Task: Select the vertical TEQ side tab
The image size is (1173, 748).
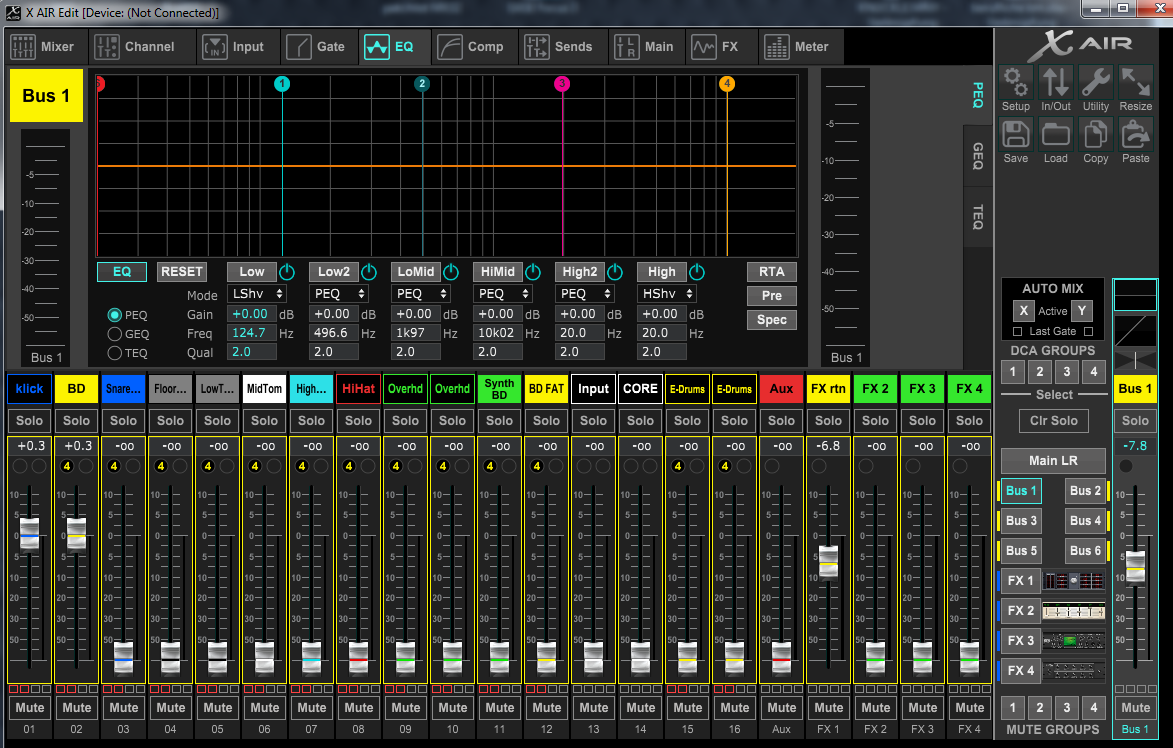Action: point(977,217)
